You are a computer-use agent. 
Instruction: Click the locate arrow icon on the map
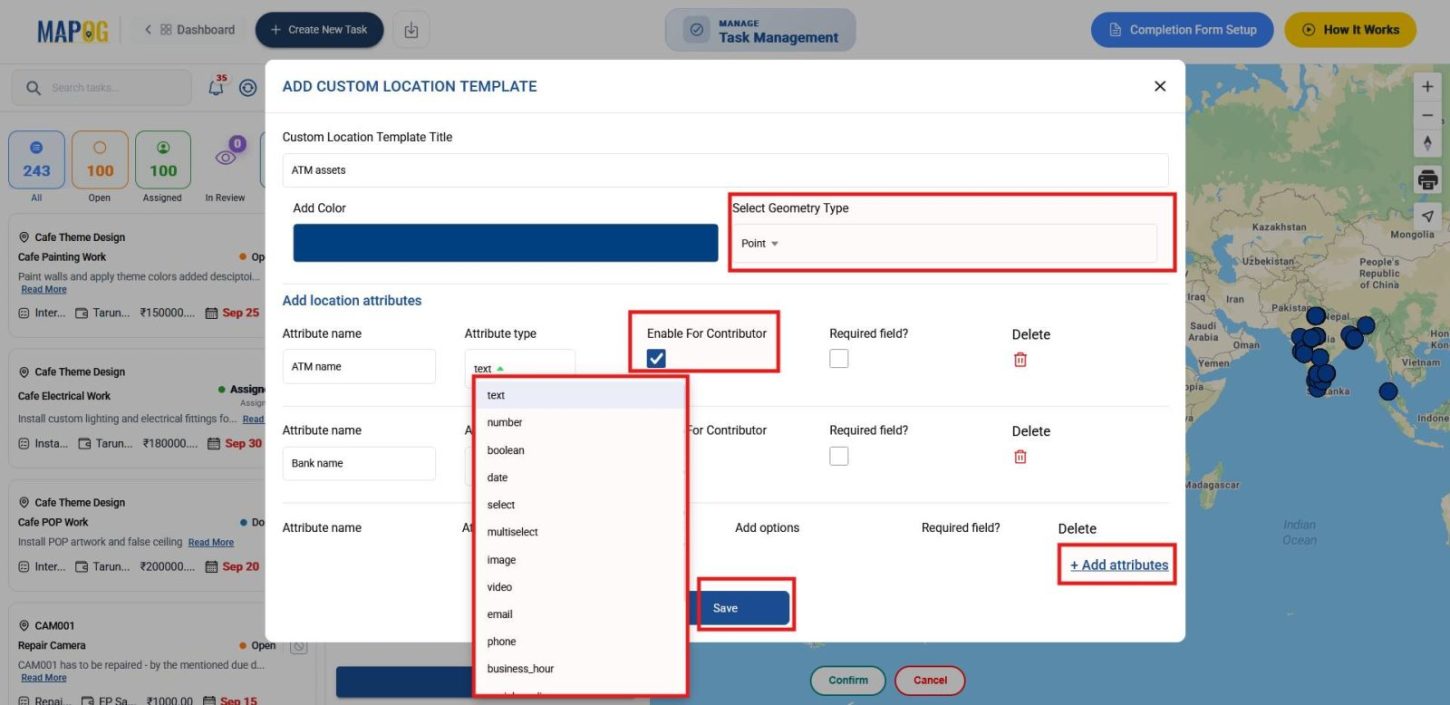tap(1427, 215)
